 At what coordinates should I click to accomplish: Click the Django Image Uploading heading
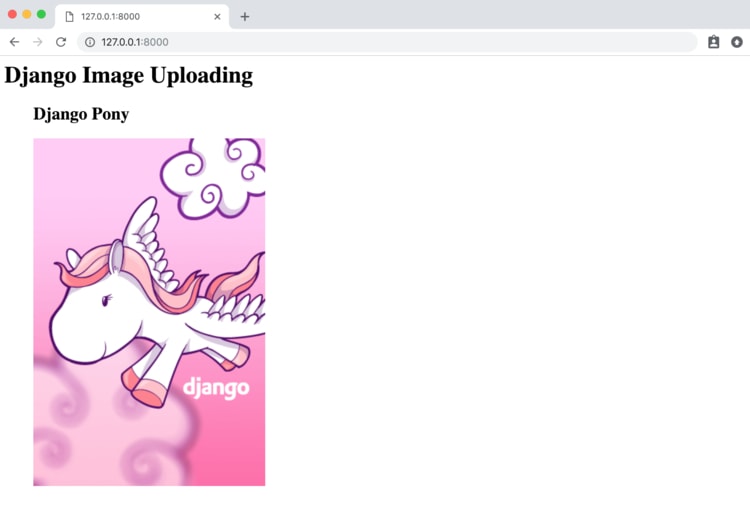point(129,76)
